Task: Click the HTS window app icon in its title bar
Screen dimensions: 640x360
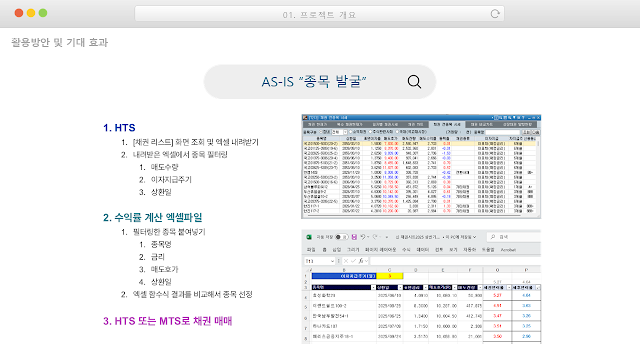Action: (x=304, y=118)
